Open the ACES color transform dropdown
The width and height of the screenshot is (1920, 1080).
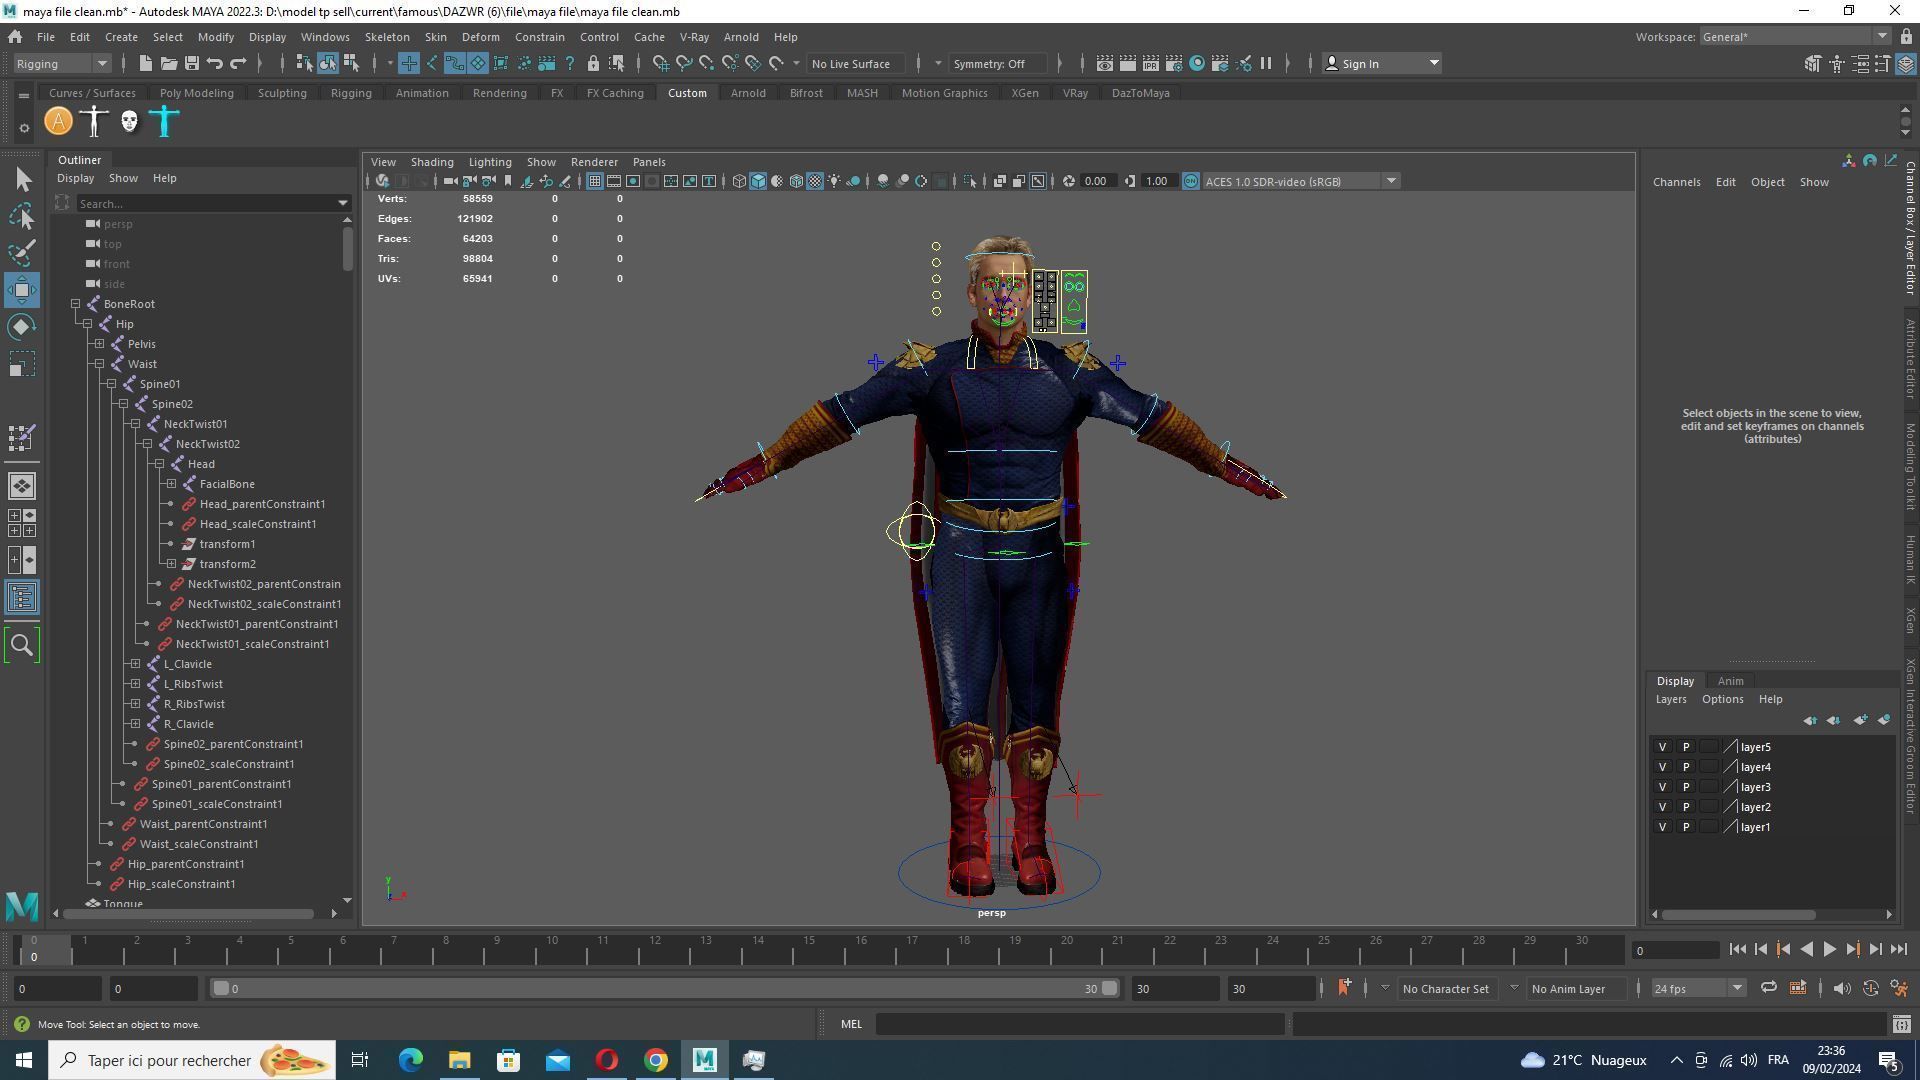1299,181
